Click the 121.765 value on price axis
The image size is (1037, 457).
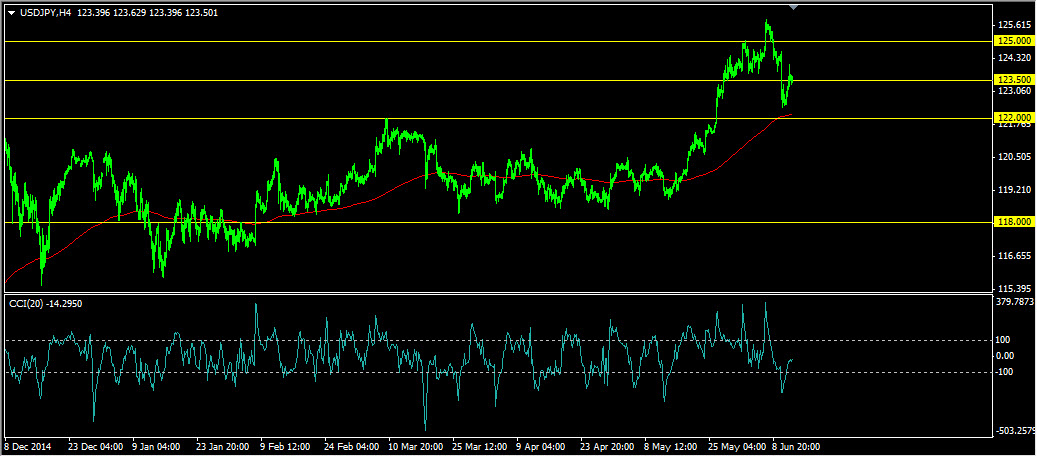click(1015, 126)
